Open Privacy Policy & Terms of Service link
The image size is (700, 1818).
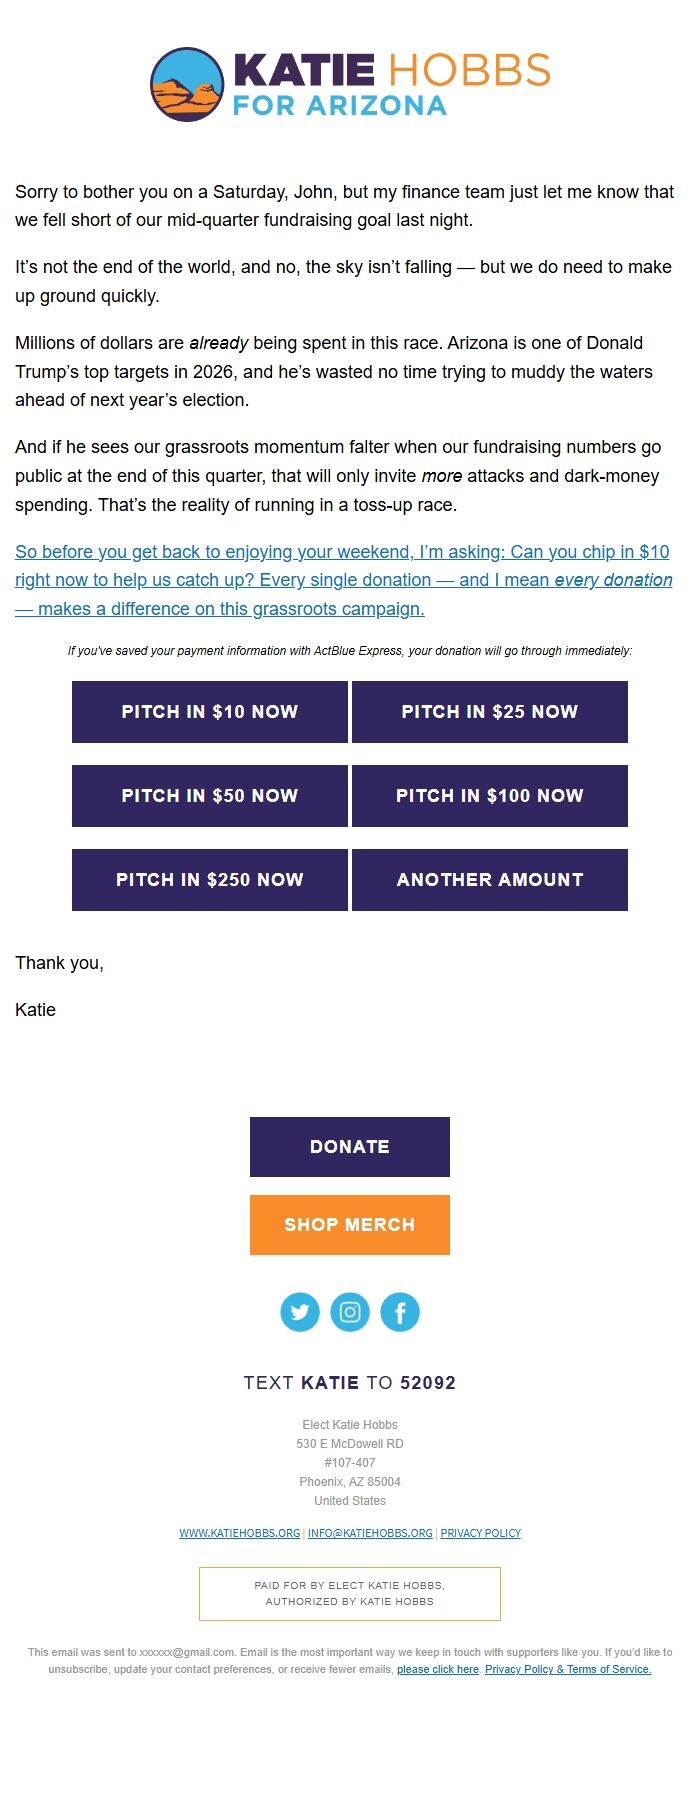click(x=568, y=1669)
